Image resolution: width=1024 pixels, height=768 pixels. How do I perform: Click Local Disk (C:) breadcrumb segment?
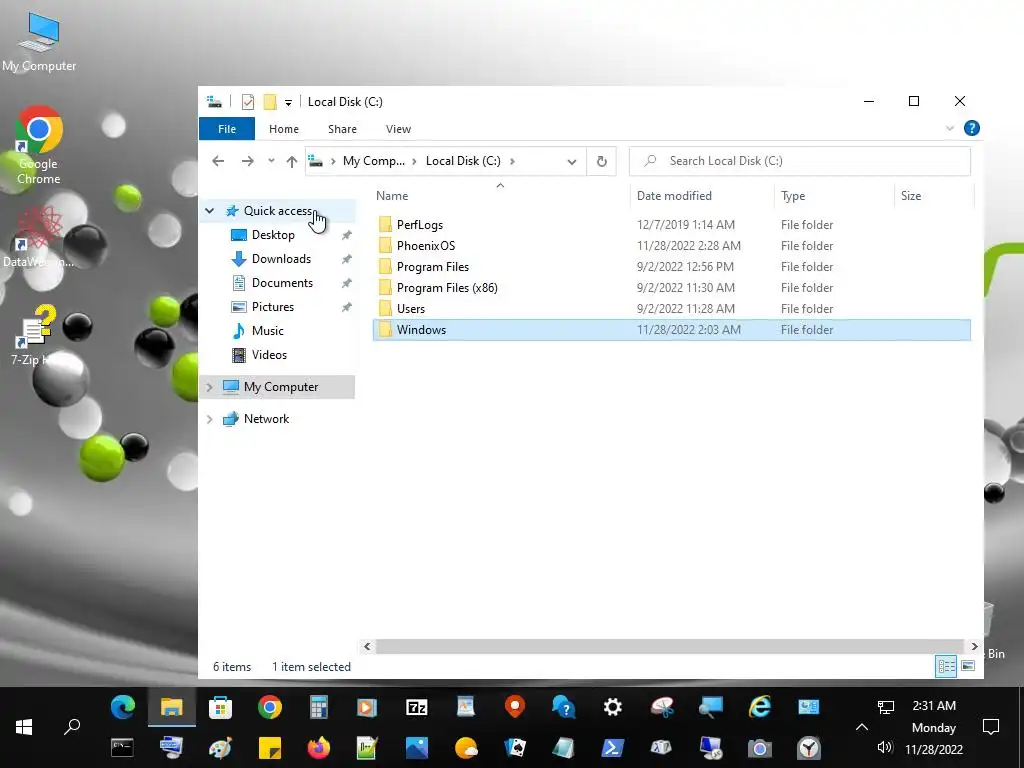coord(463,161)
